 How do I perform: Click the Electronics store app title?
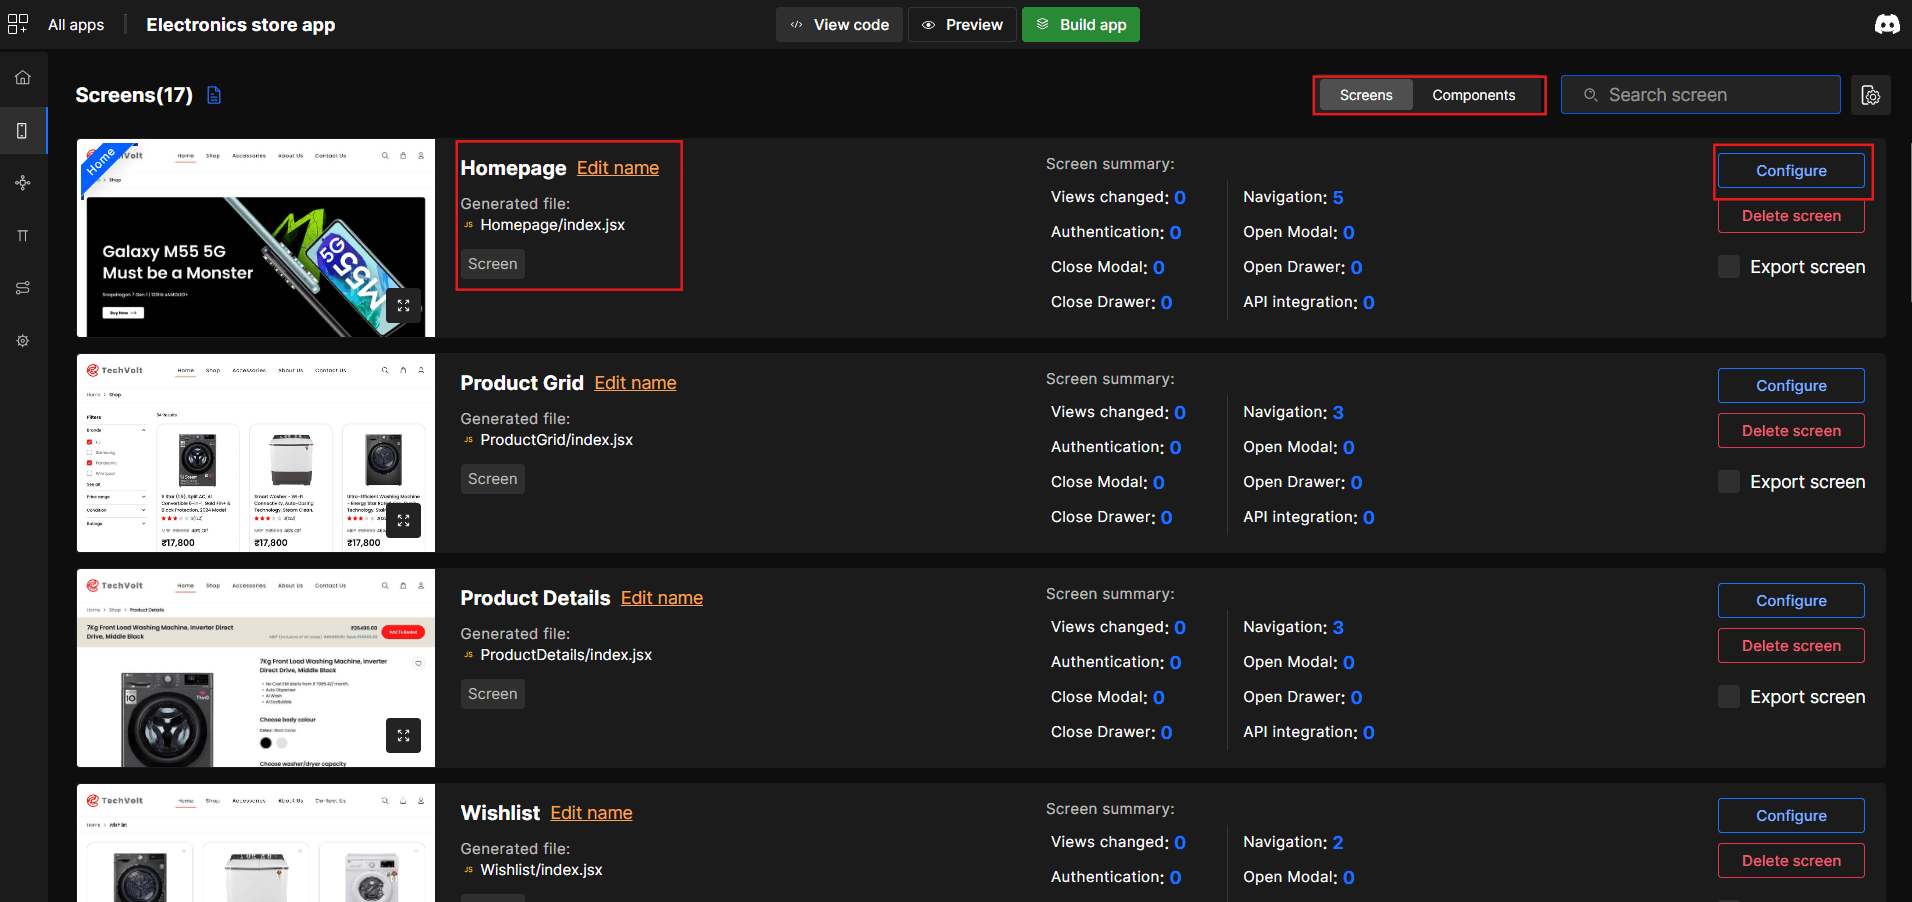pos(241,24)
